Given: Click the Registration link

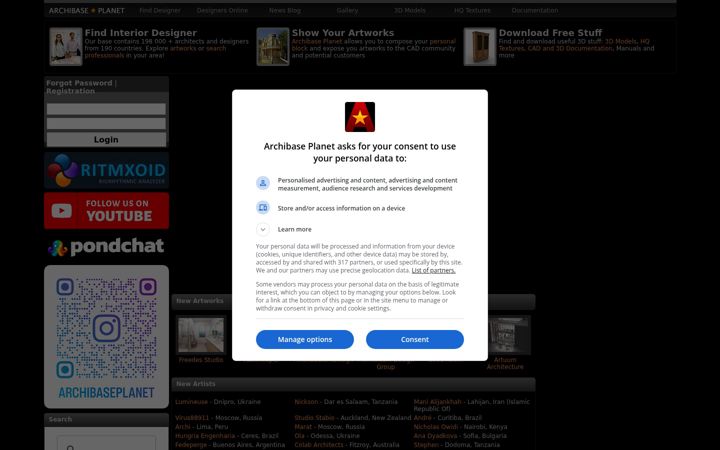Looking at the screenshot, I should [70, 91].
